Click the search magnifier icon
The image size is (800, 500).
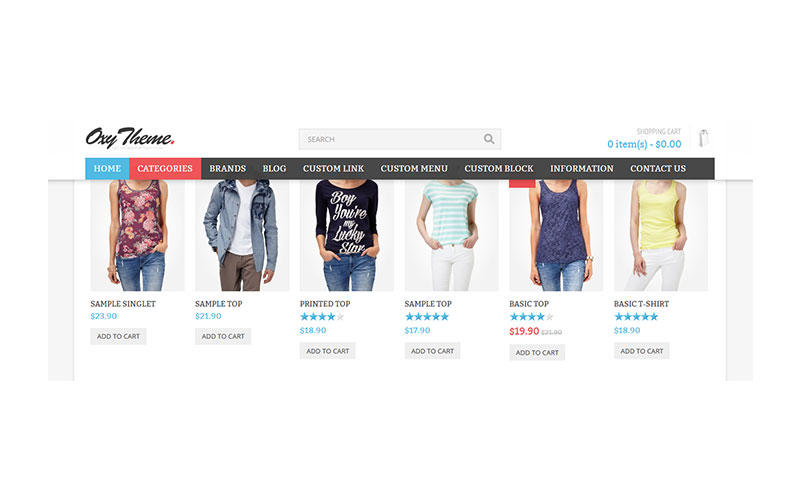[x=489, y=139]
